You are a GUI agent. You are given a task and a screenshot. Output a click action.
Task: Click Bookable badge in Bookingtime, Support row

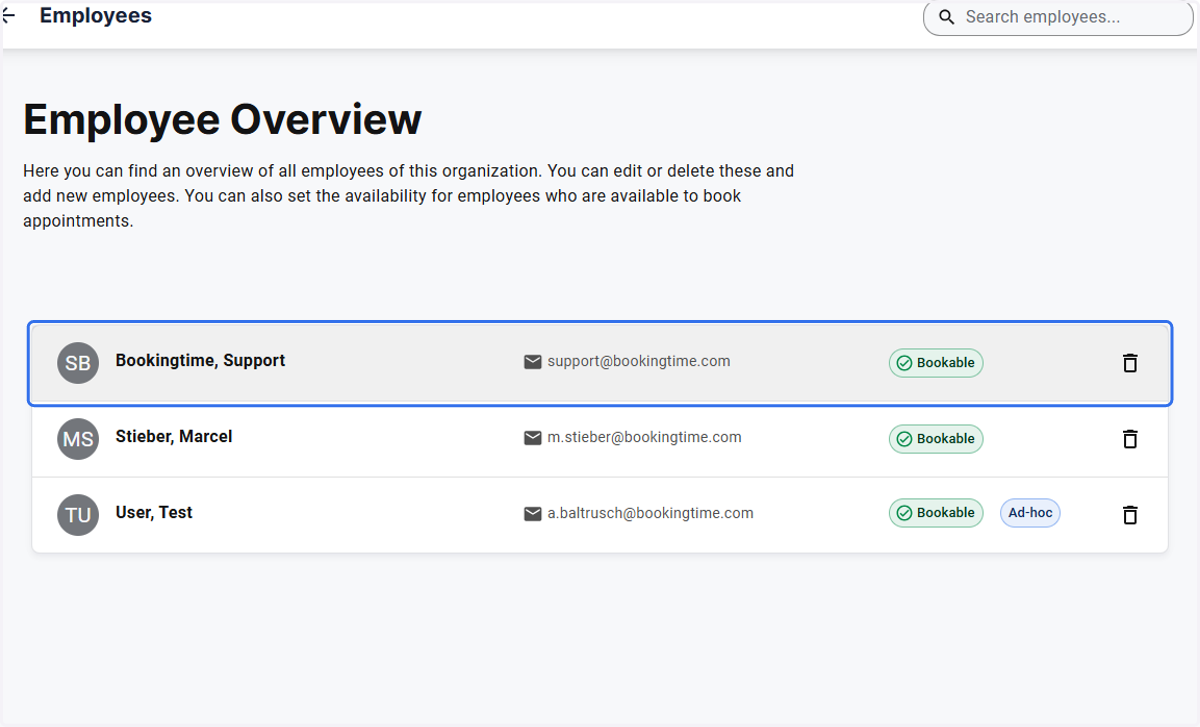click(x=936, y=363)
